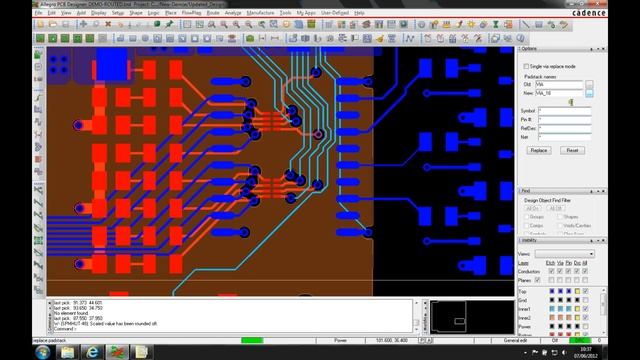Click the Net filter field

[x=564, y=137]
